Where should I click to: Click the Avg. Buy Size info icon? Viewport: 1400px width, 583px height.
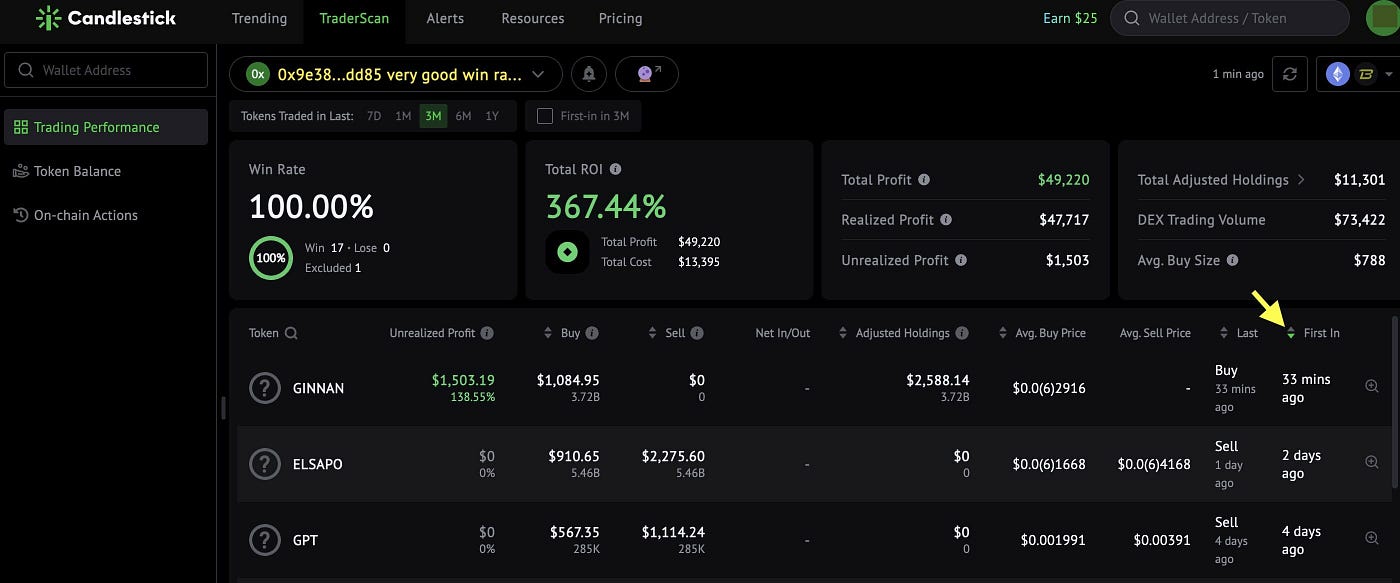pos(1233,260)
